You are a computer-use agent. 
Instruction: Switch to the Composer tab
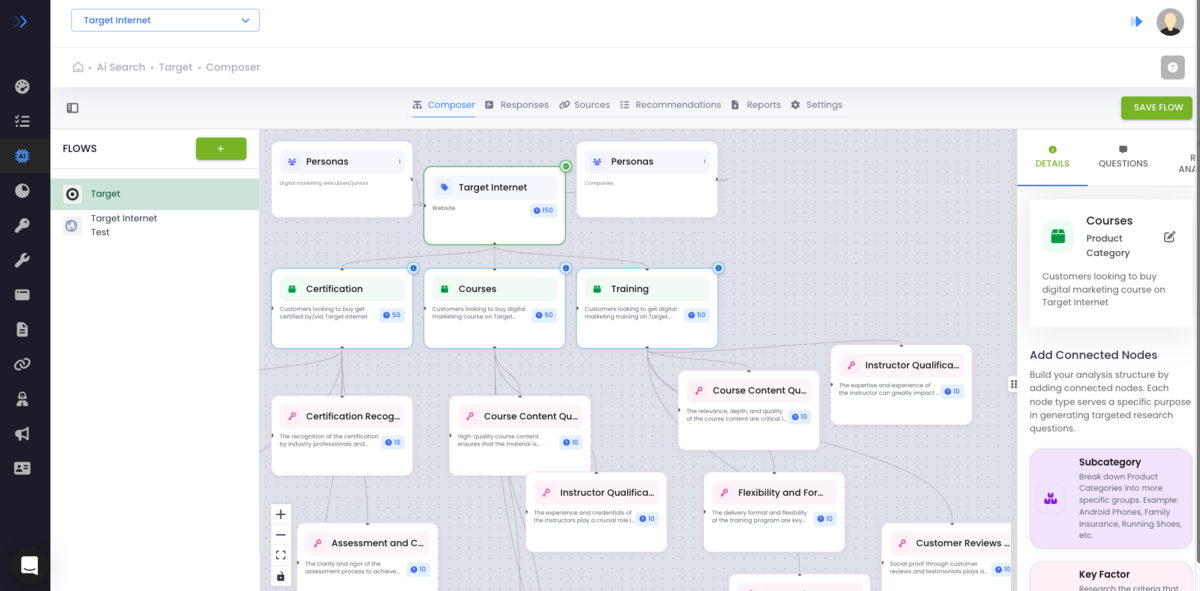(x=444, y=105)
